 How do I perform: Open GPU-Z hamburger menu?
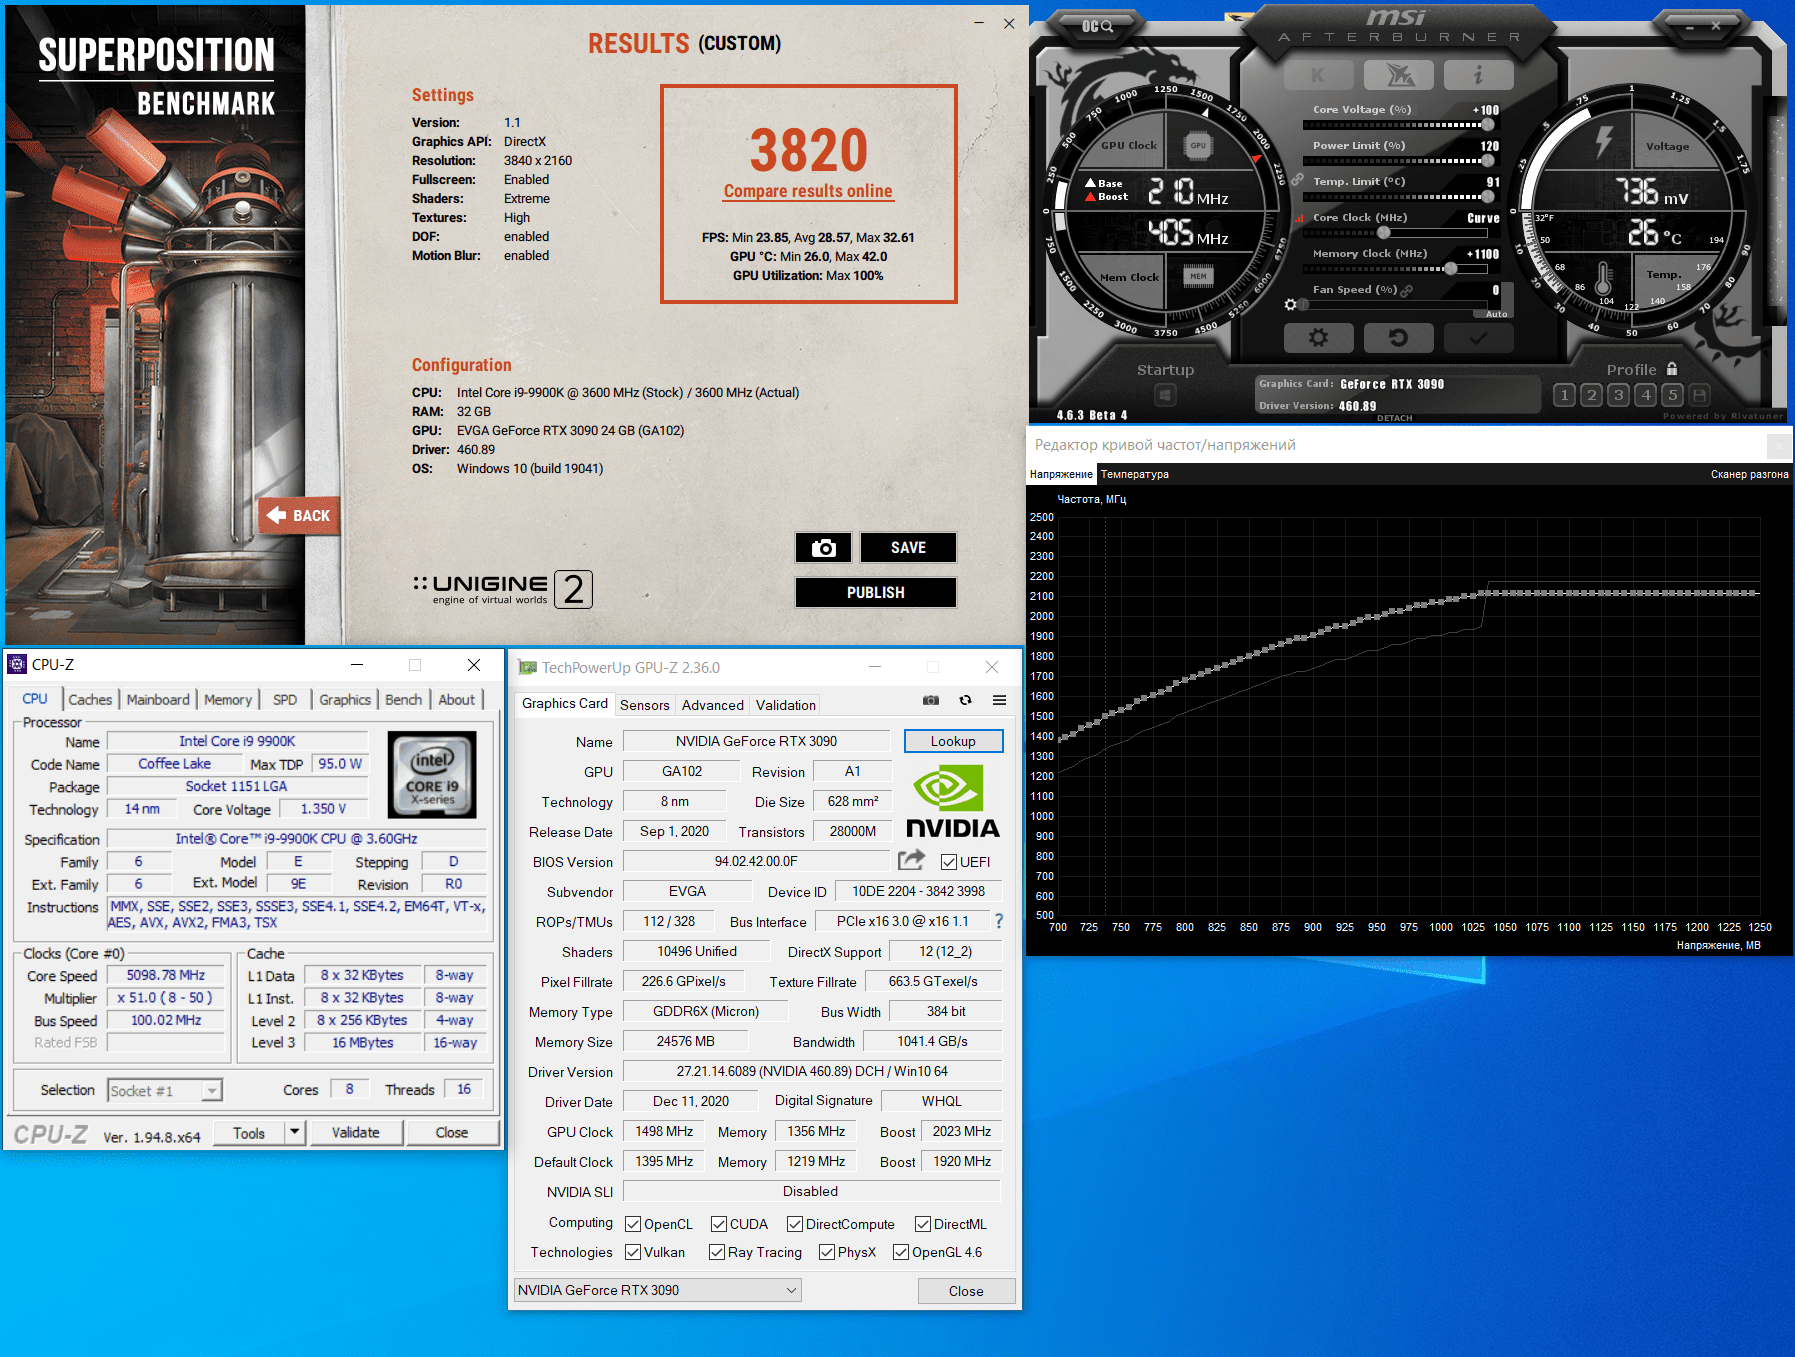[x=999, y=700]
